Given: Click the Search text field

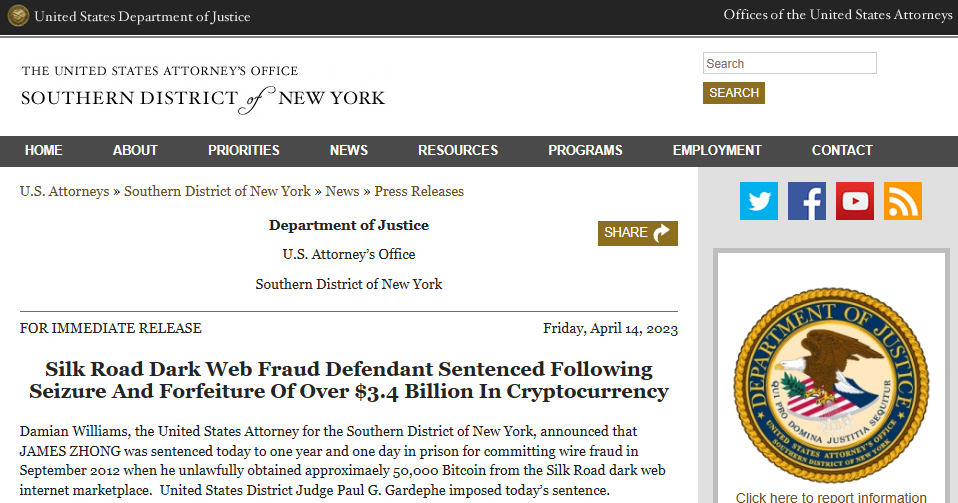Looking at the screenshot, I should coord(789,64).
